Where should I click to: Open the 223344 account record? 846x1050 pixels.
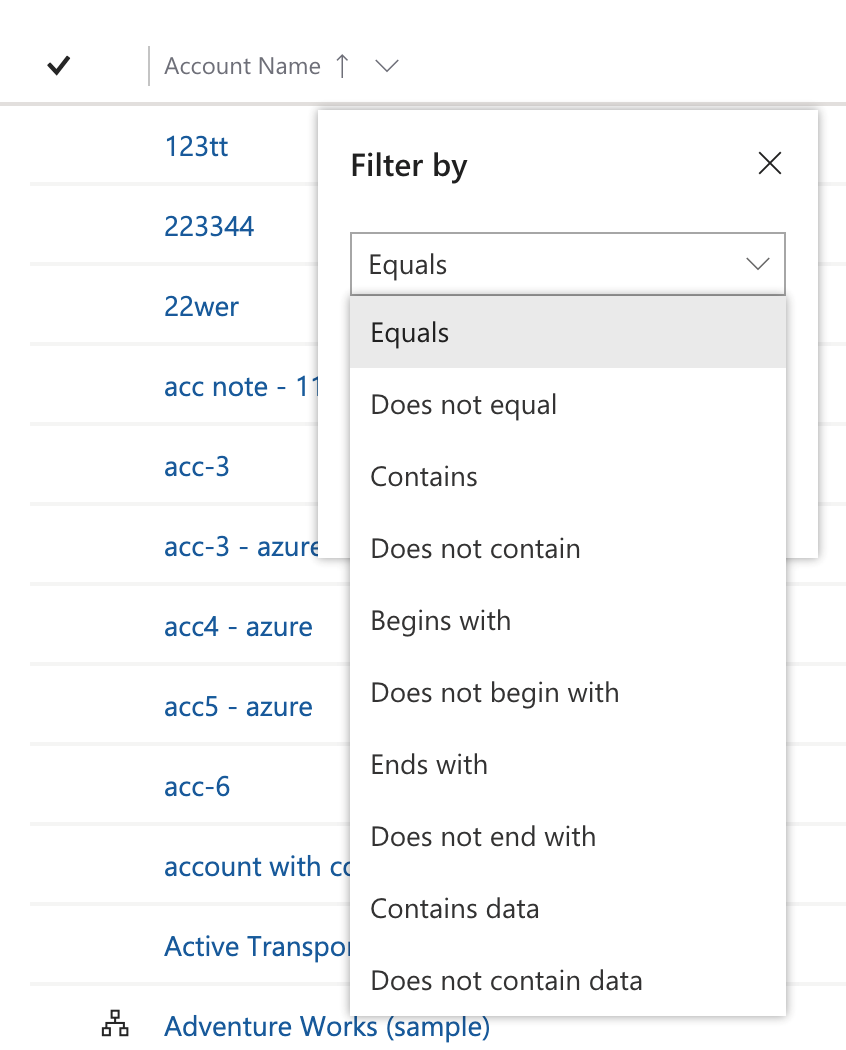[209, 226]
